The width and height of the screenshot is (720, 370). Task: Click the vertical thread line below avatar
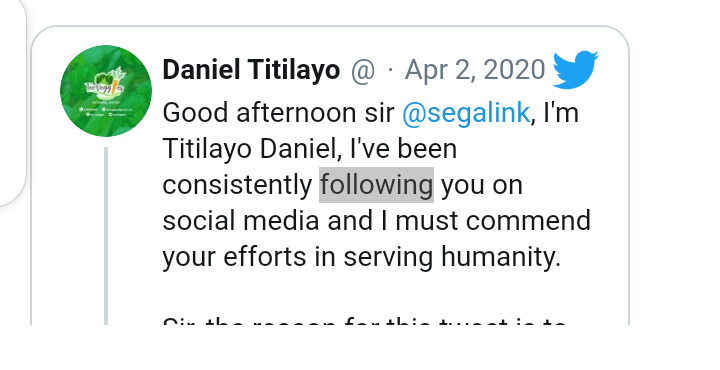pos(106,235)
